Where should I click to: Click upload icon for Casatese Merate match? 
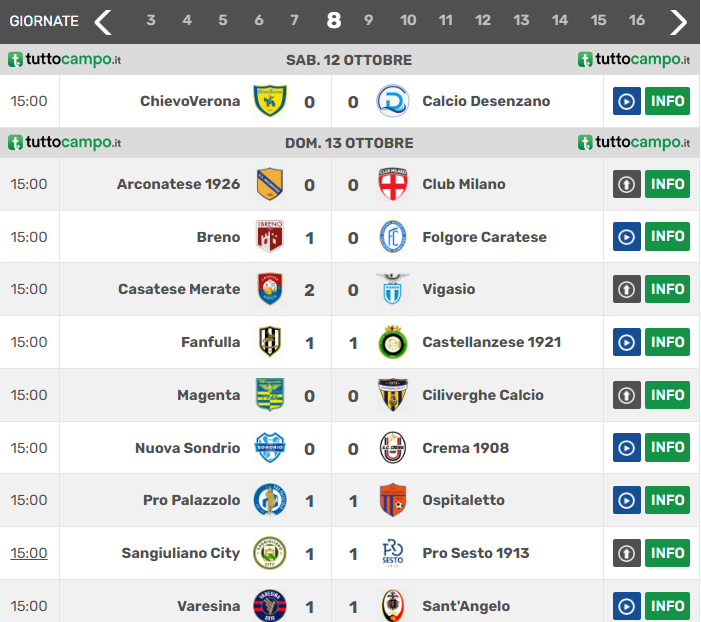click(626, 289)
